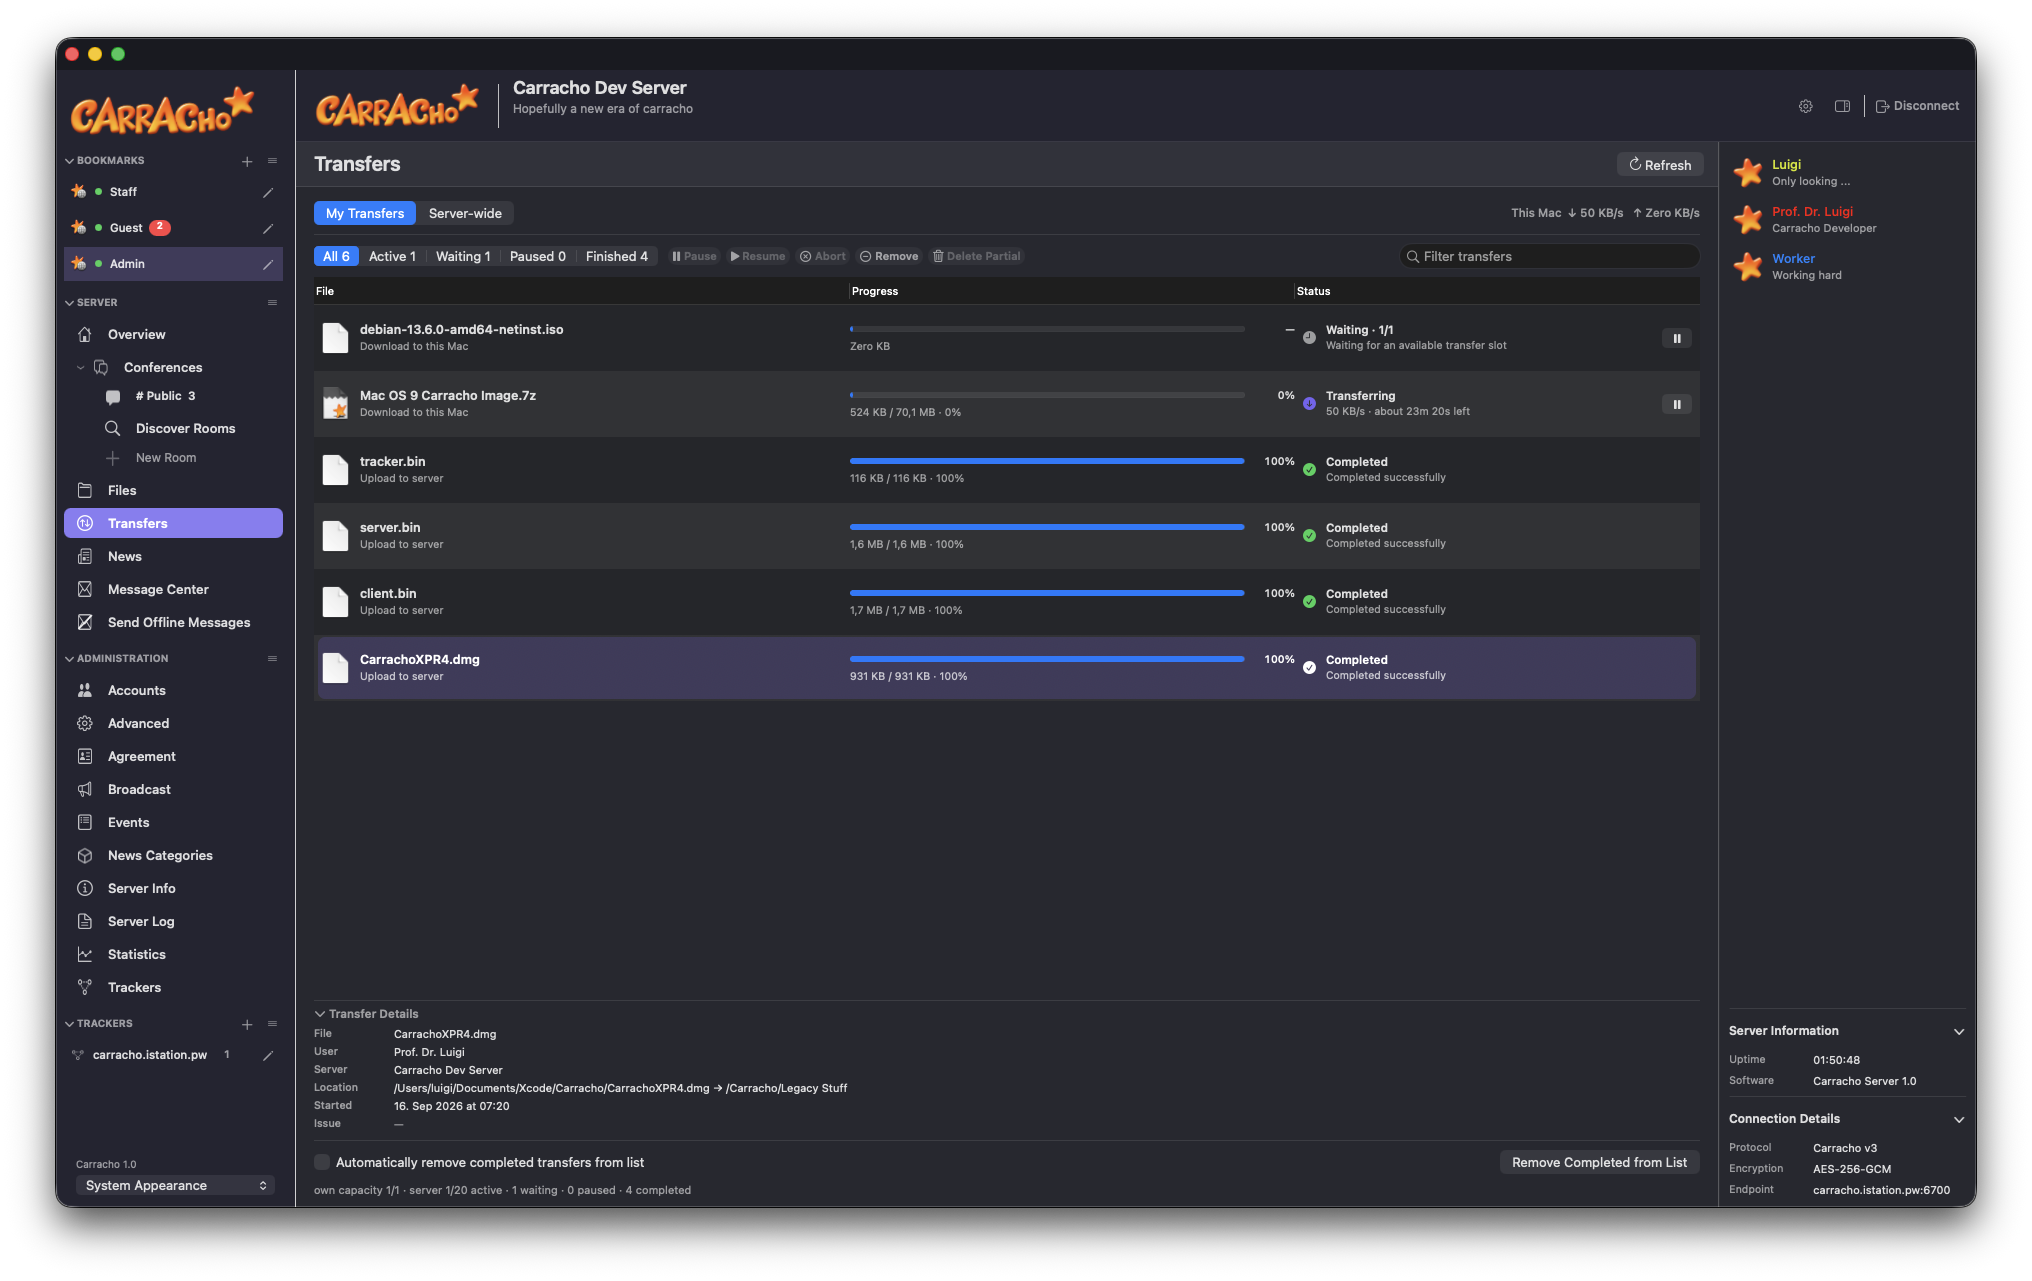Open server settings gear icon

1805,106
